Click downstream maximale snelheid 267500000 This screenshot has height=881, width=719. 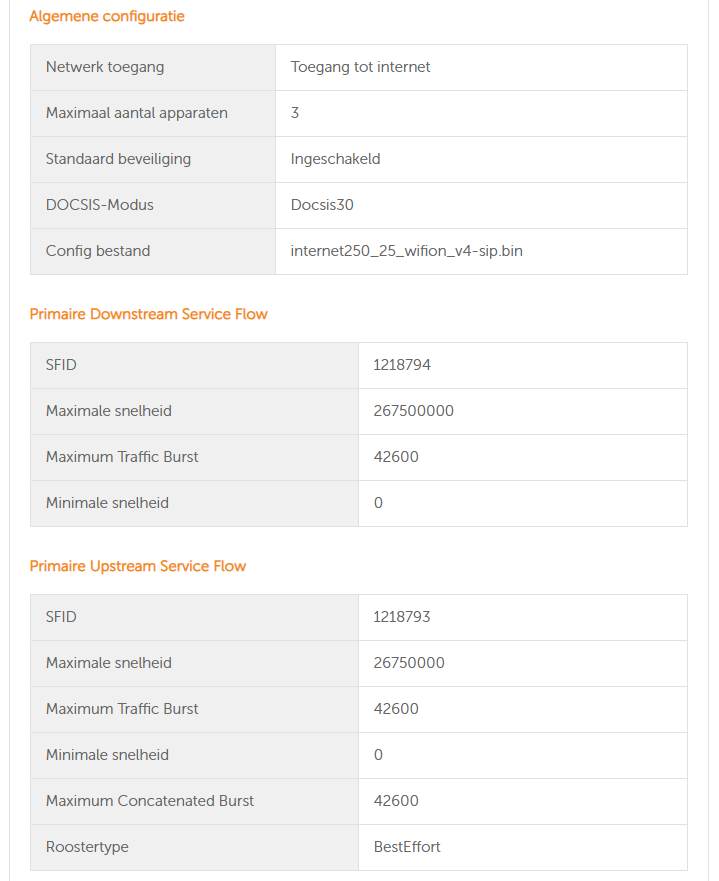click(x=413, y=411)
